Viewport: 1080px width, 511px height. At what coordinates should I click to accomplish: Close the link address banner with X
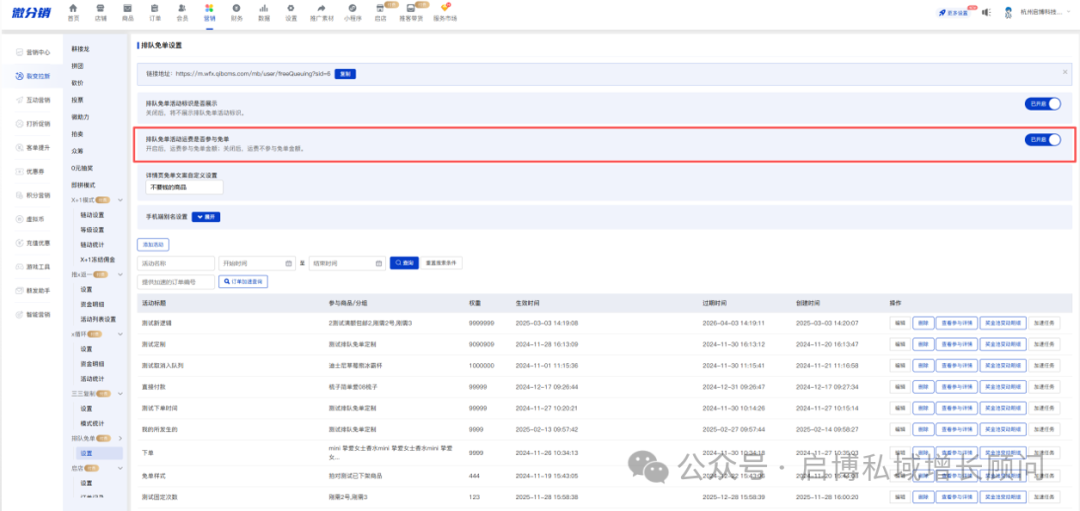tap(1064, 72)
